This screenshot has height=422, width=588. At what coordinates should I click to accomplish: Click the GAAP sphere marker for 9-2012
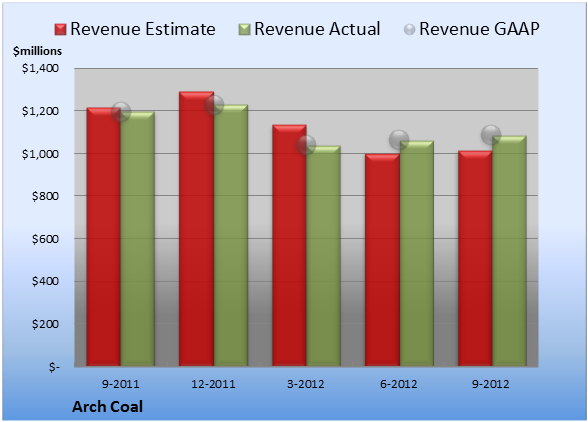pyautogui.click(x=491, y=135)
